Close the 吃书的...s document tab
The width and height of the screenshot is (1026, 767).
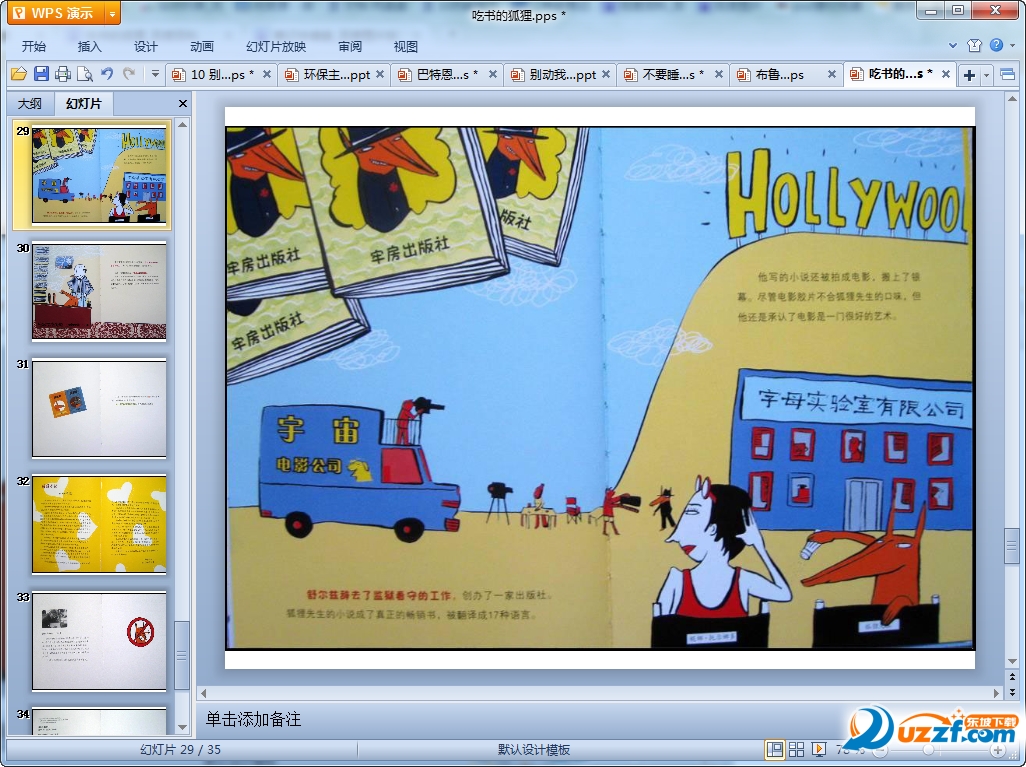tap(946, 75)
